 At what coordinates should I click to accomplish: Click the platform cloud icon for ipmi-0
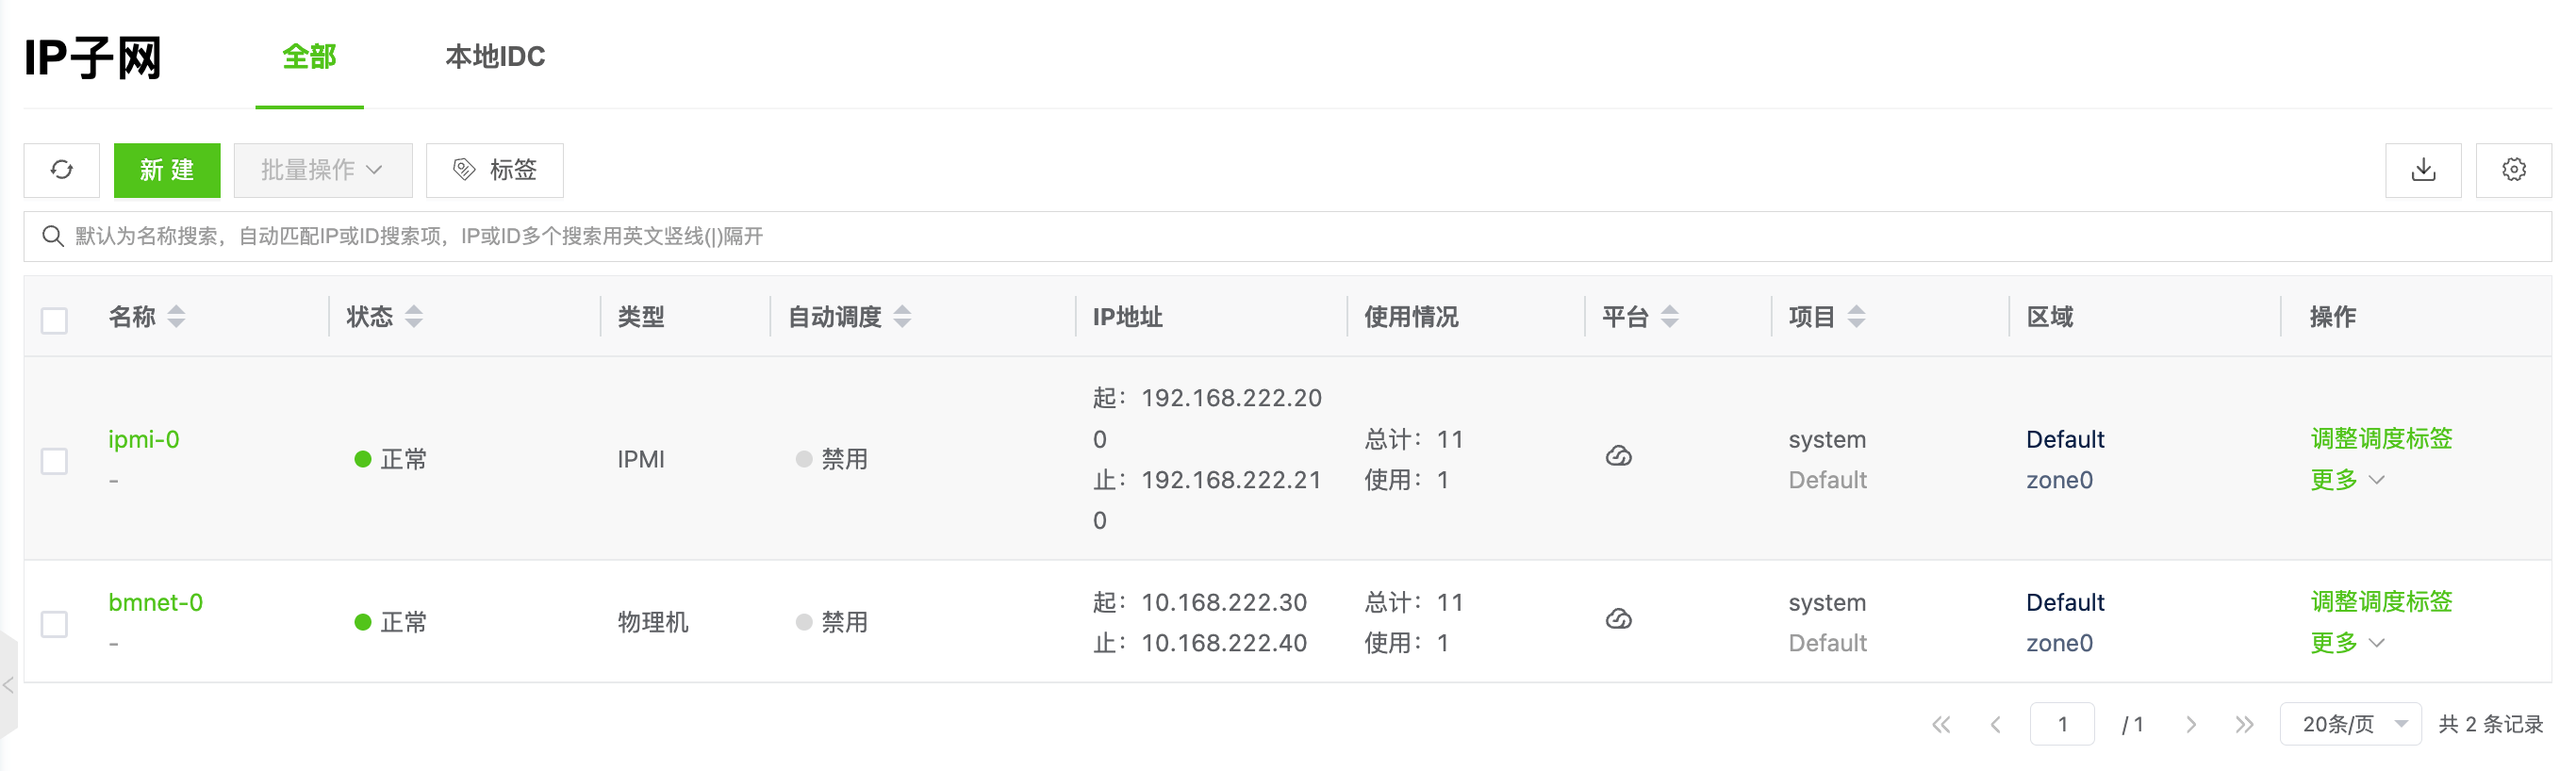[x=1618, y=457]
